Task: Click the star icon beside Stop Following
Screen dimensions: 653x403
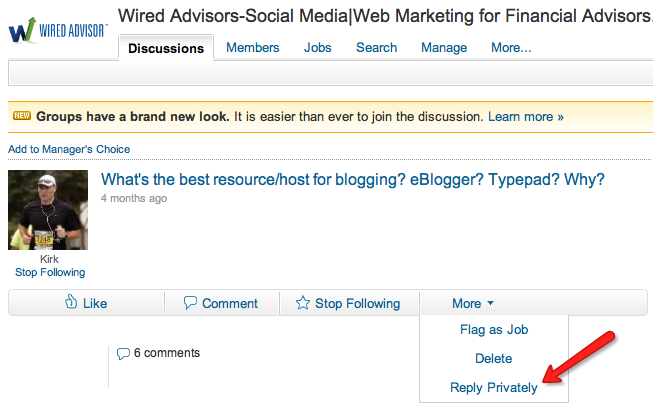Action: (303, 303)
